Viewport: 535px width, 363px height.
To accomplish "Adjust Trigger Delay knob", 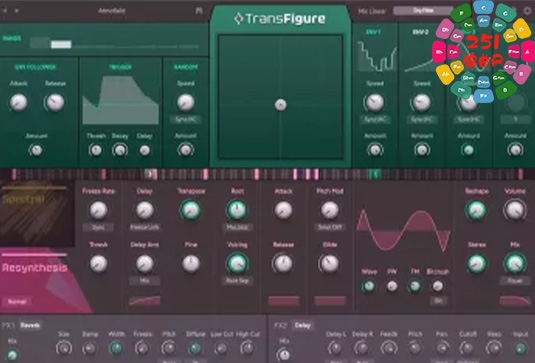I will (145, 150).
